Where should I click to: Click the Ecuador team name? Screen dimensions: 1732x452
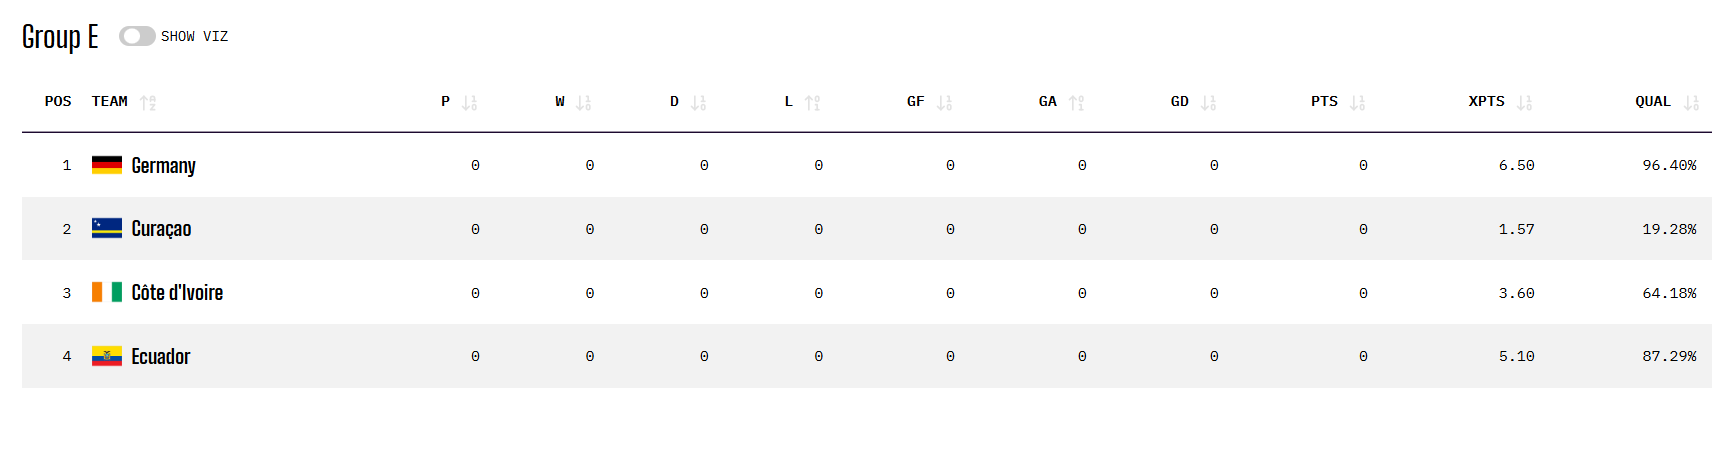tap(161, 357)
